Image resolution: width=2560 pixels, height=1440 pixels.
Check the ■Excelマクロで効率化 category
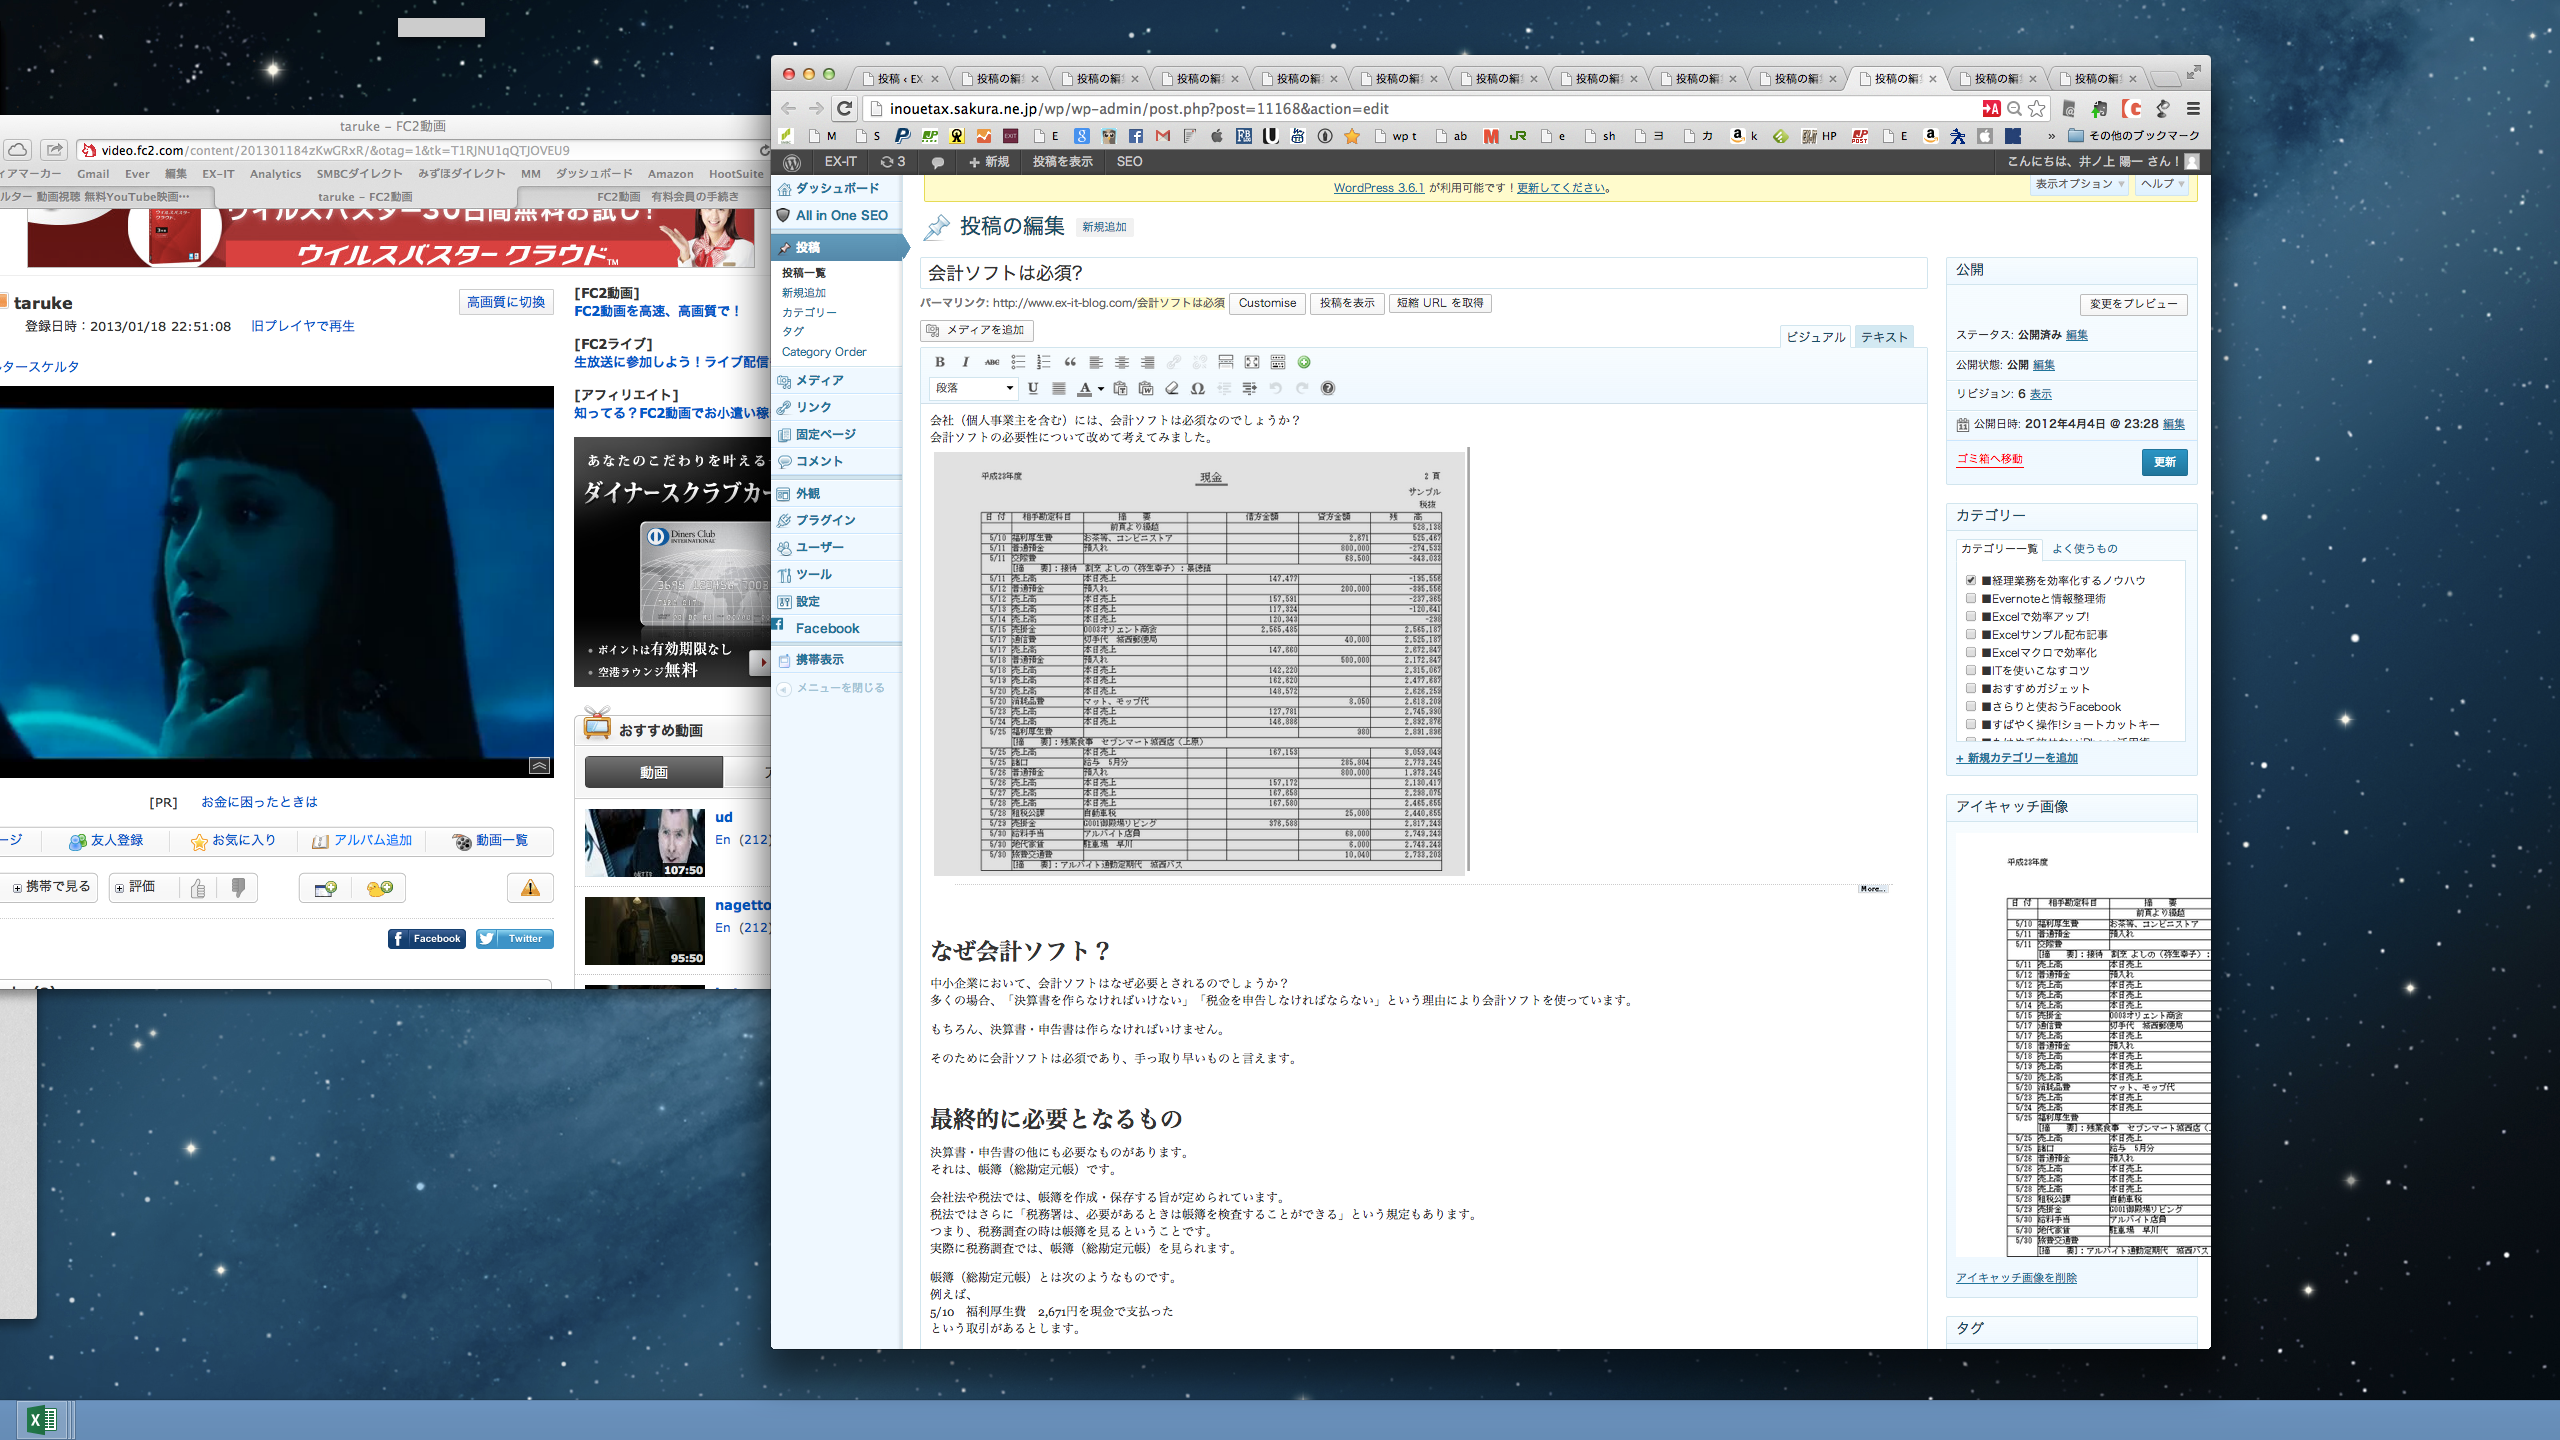click(x=1970, y=652)
